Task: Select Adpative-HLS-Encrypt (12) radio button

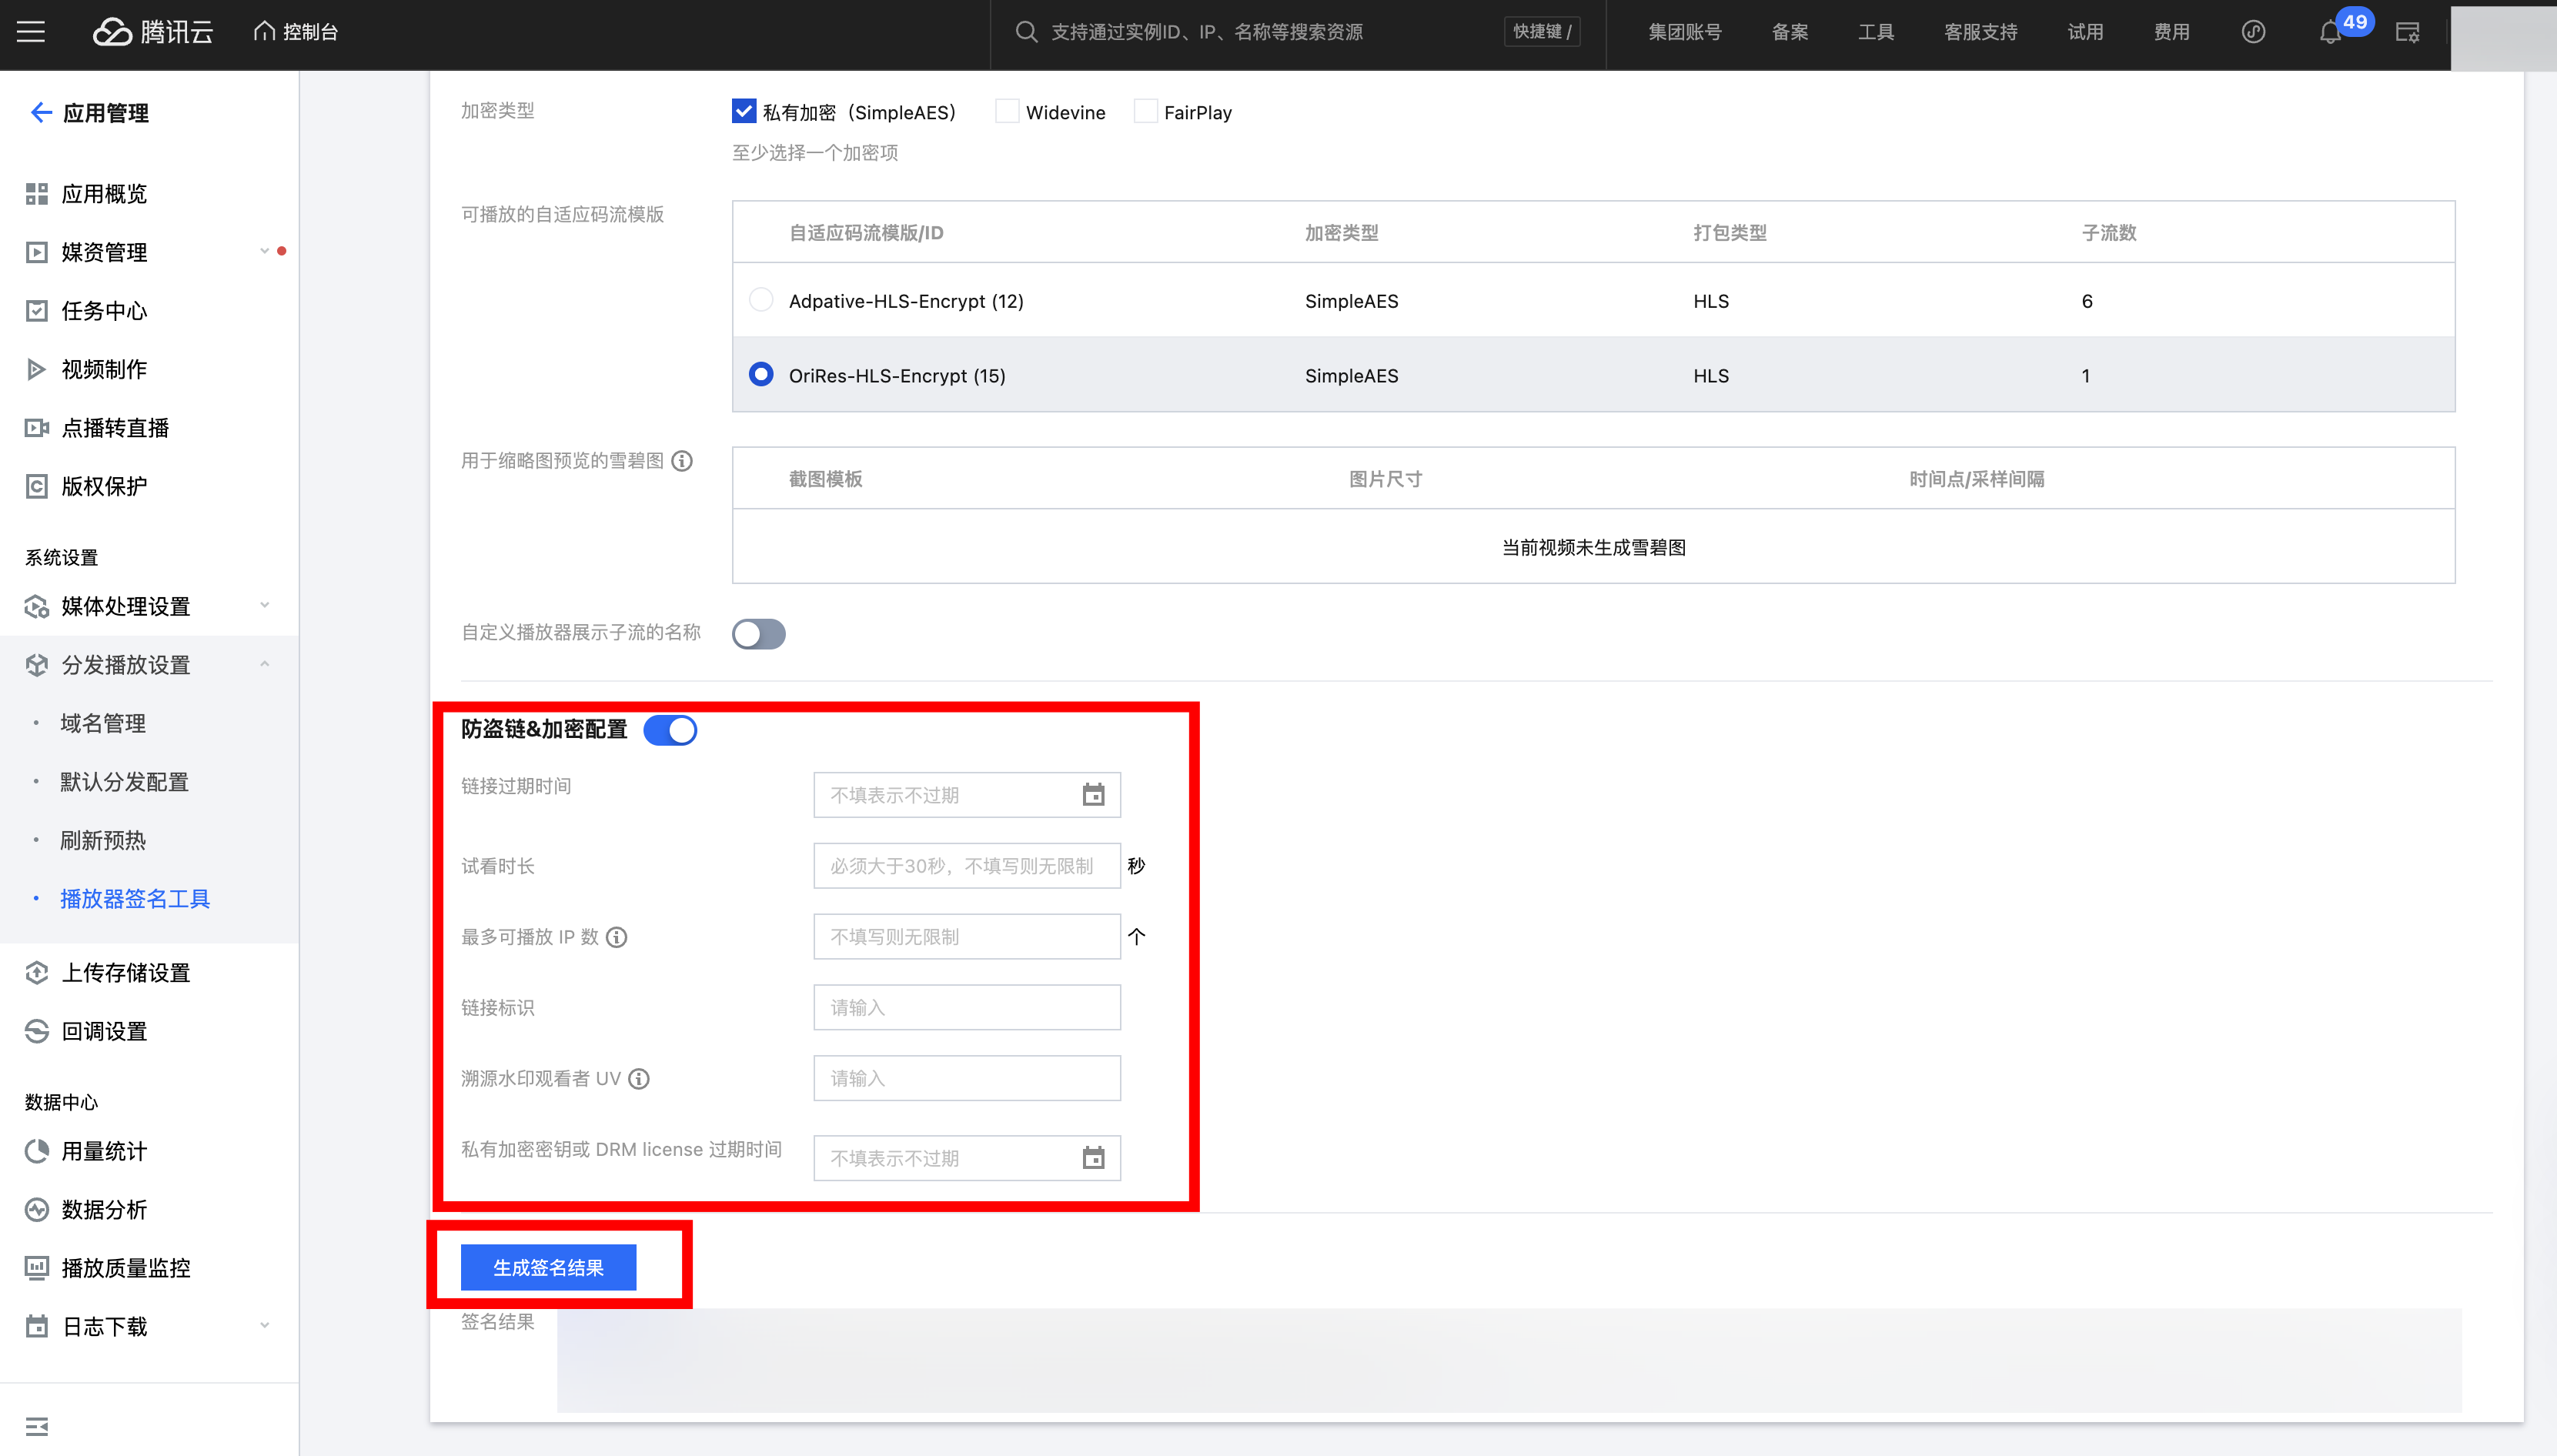Action: click(761, 299)
